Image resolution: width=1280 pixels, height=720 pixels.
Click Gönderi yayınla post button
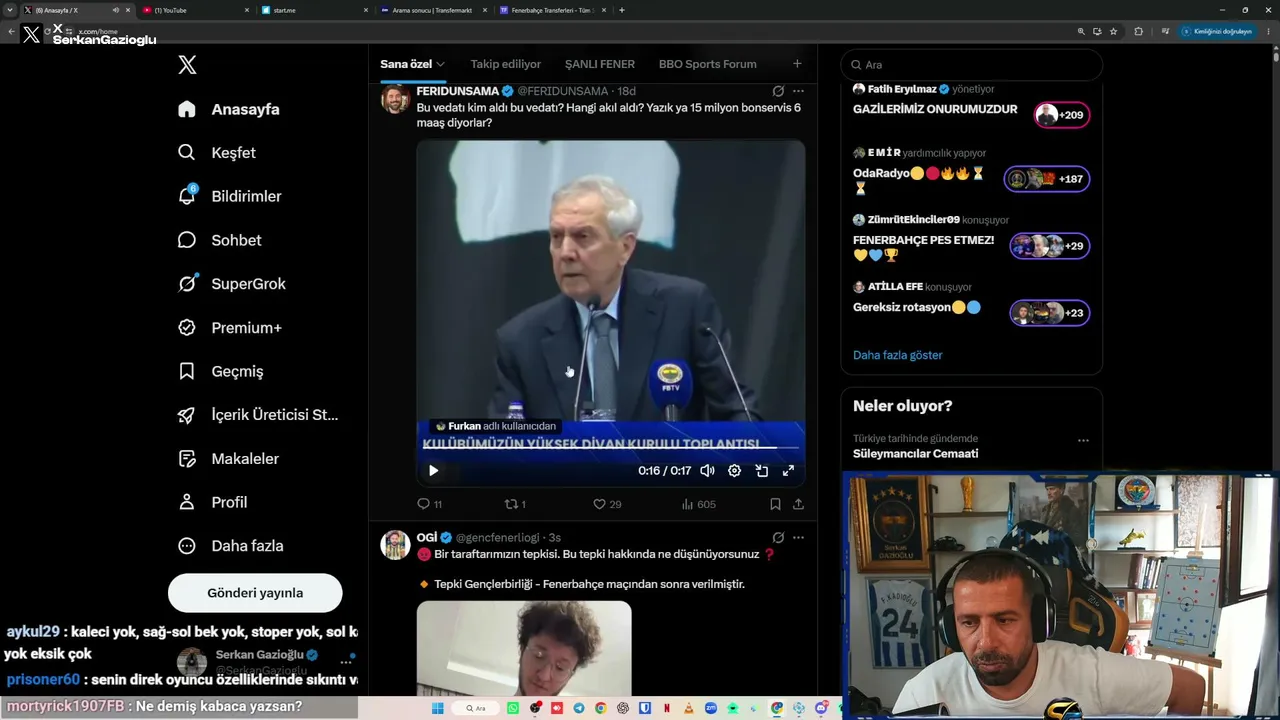(255, 593)
